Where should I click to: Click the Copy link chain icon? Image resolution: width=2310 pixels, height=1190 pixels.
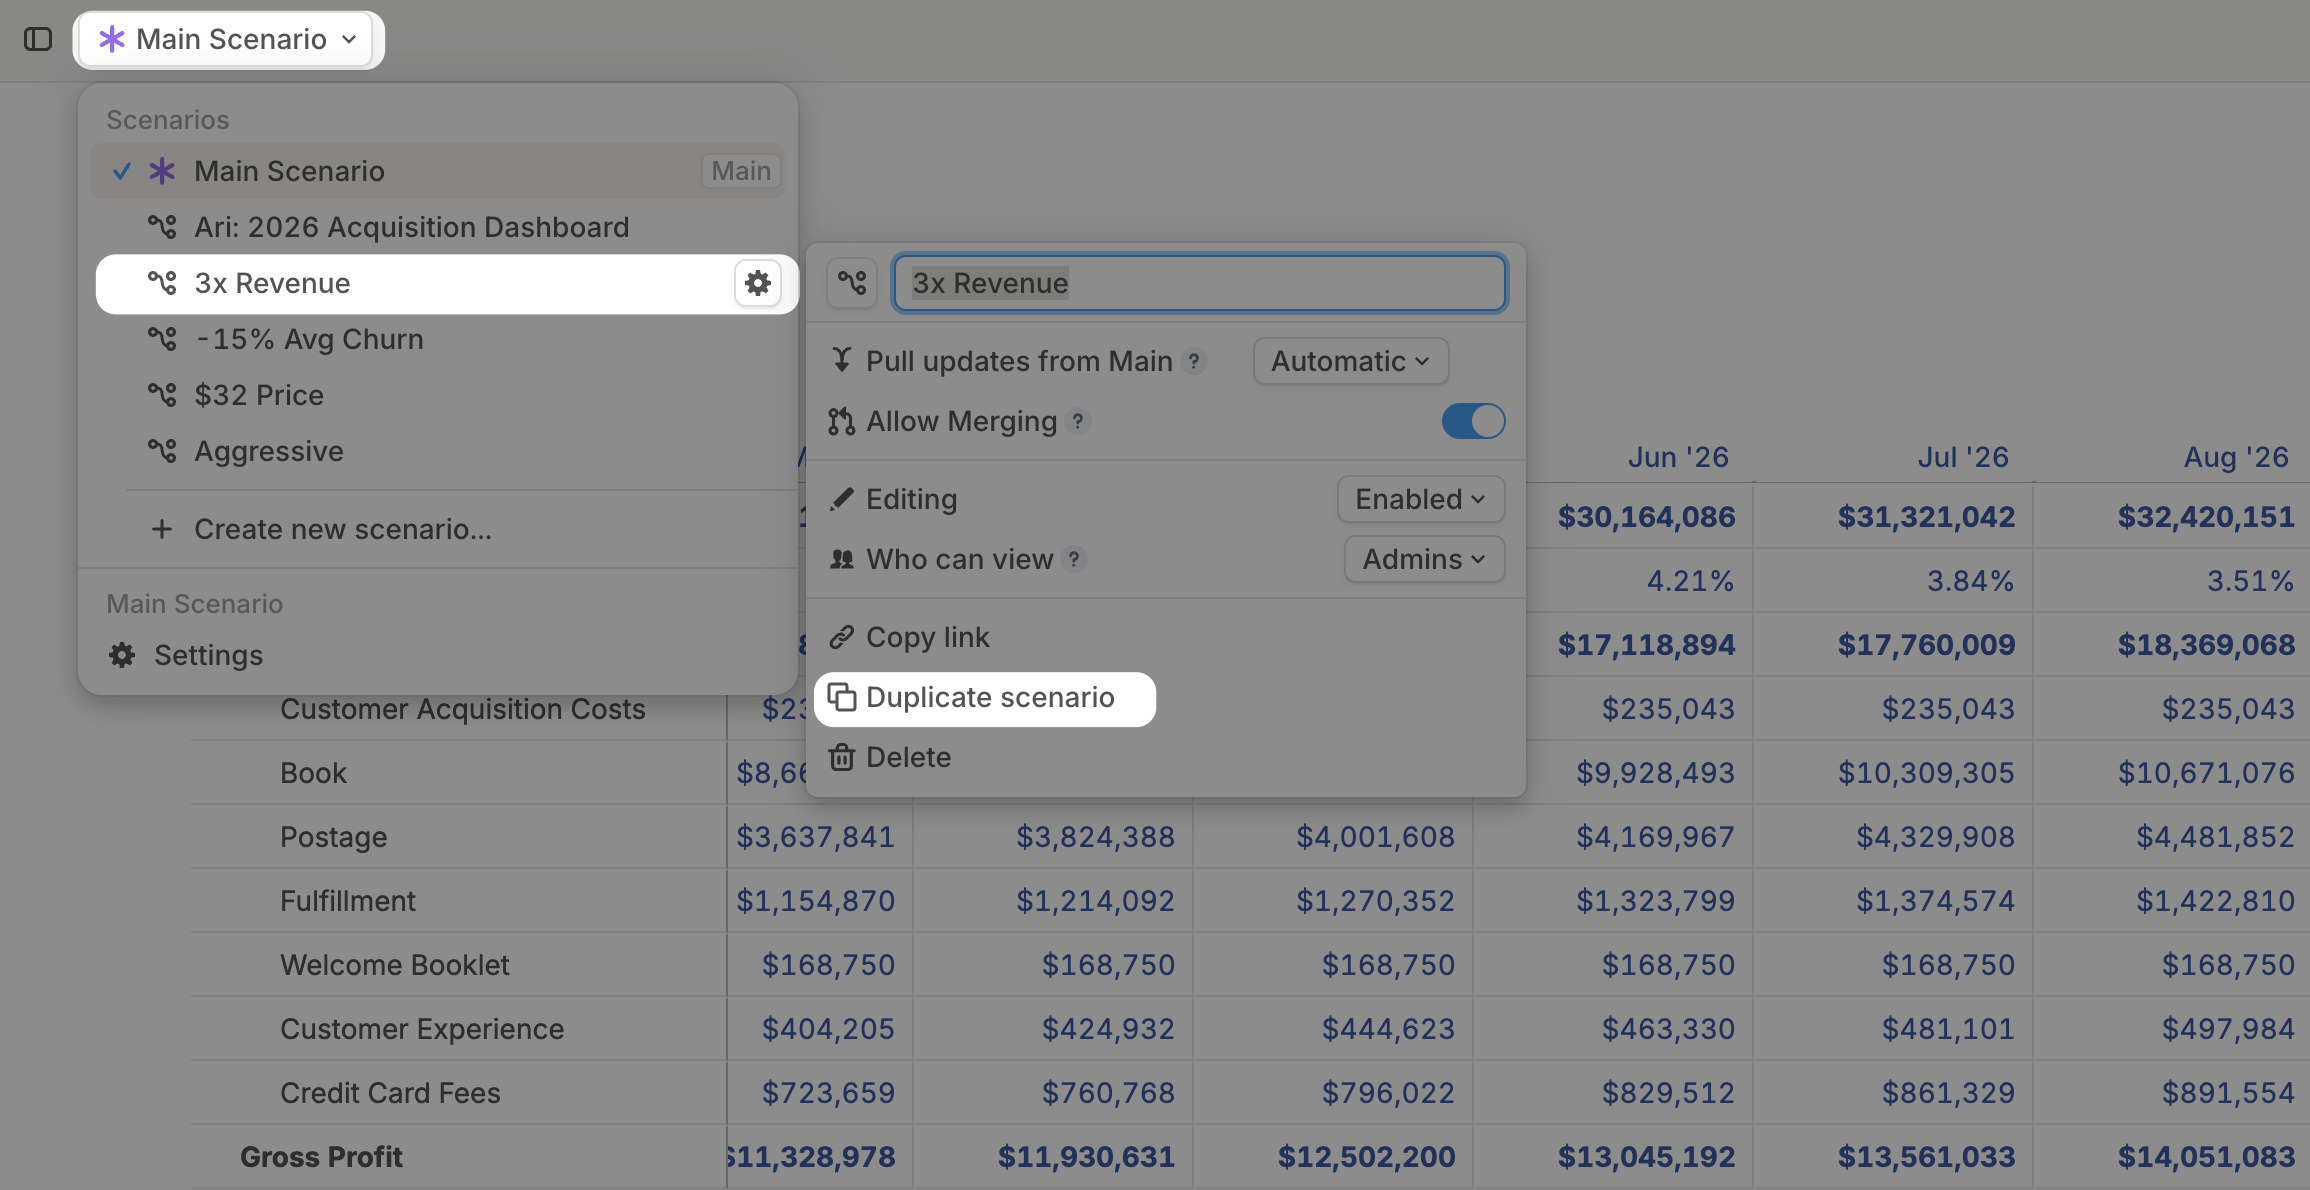(842, 637)
